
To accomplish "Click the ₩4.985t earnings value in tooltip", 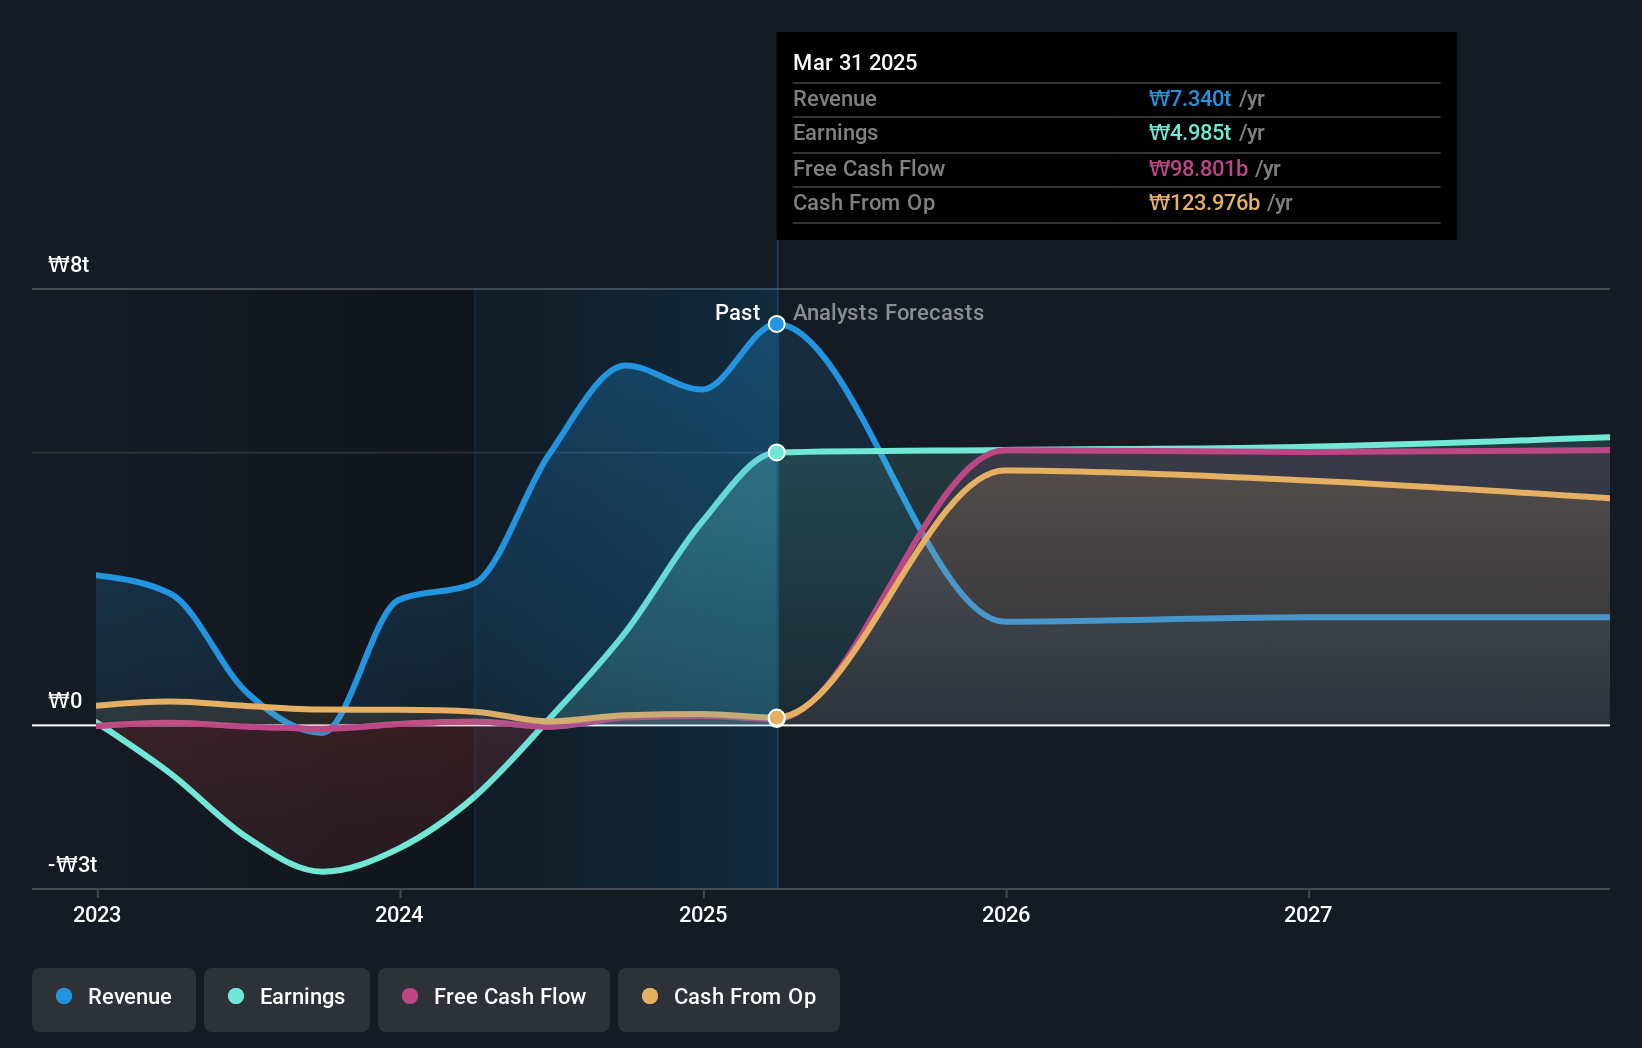I will 1190,133.
